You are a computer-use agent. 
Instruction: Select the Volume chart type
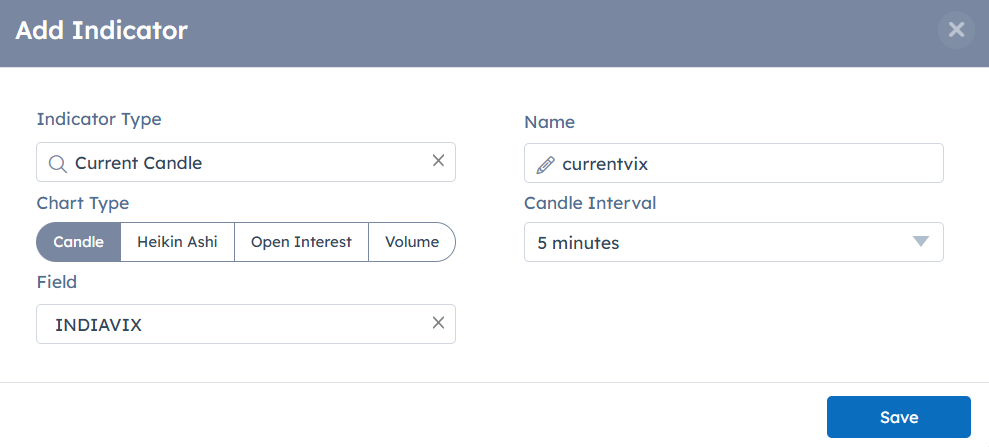pyautogui.click(x=412, y=242)
